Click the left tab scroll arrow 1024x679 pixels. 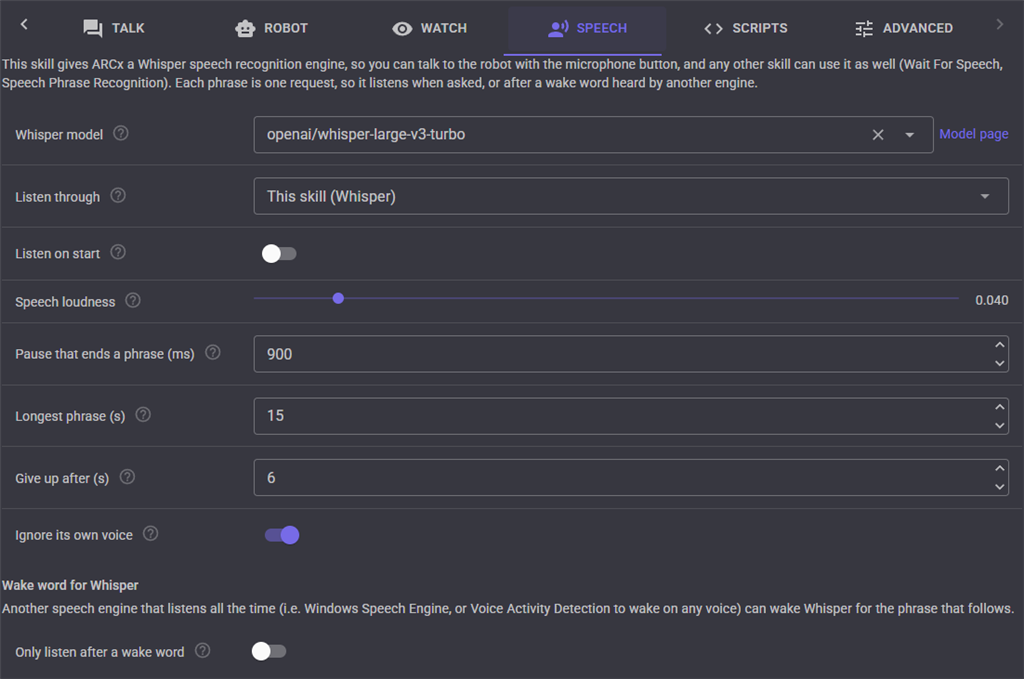coord(24,24)
